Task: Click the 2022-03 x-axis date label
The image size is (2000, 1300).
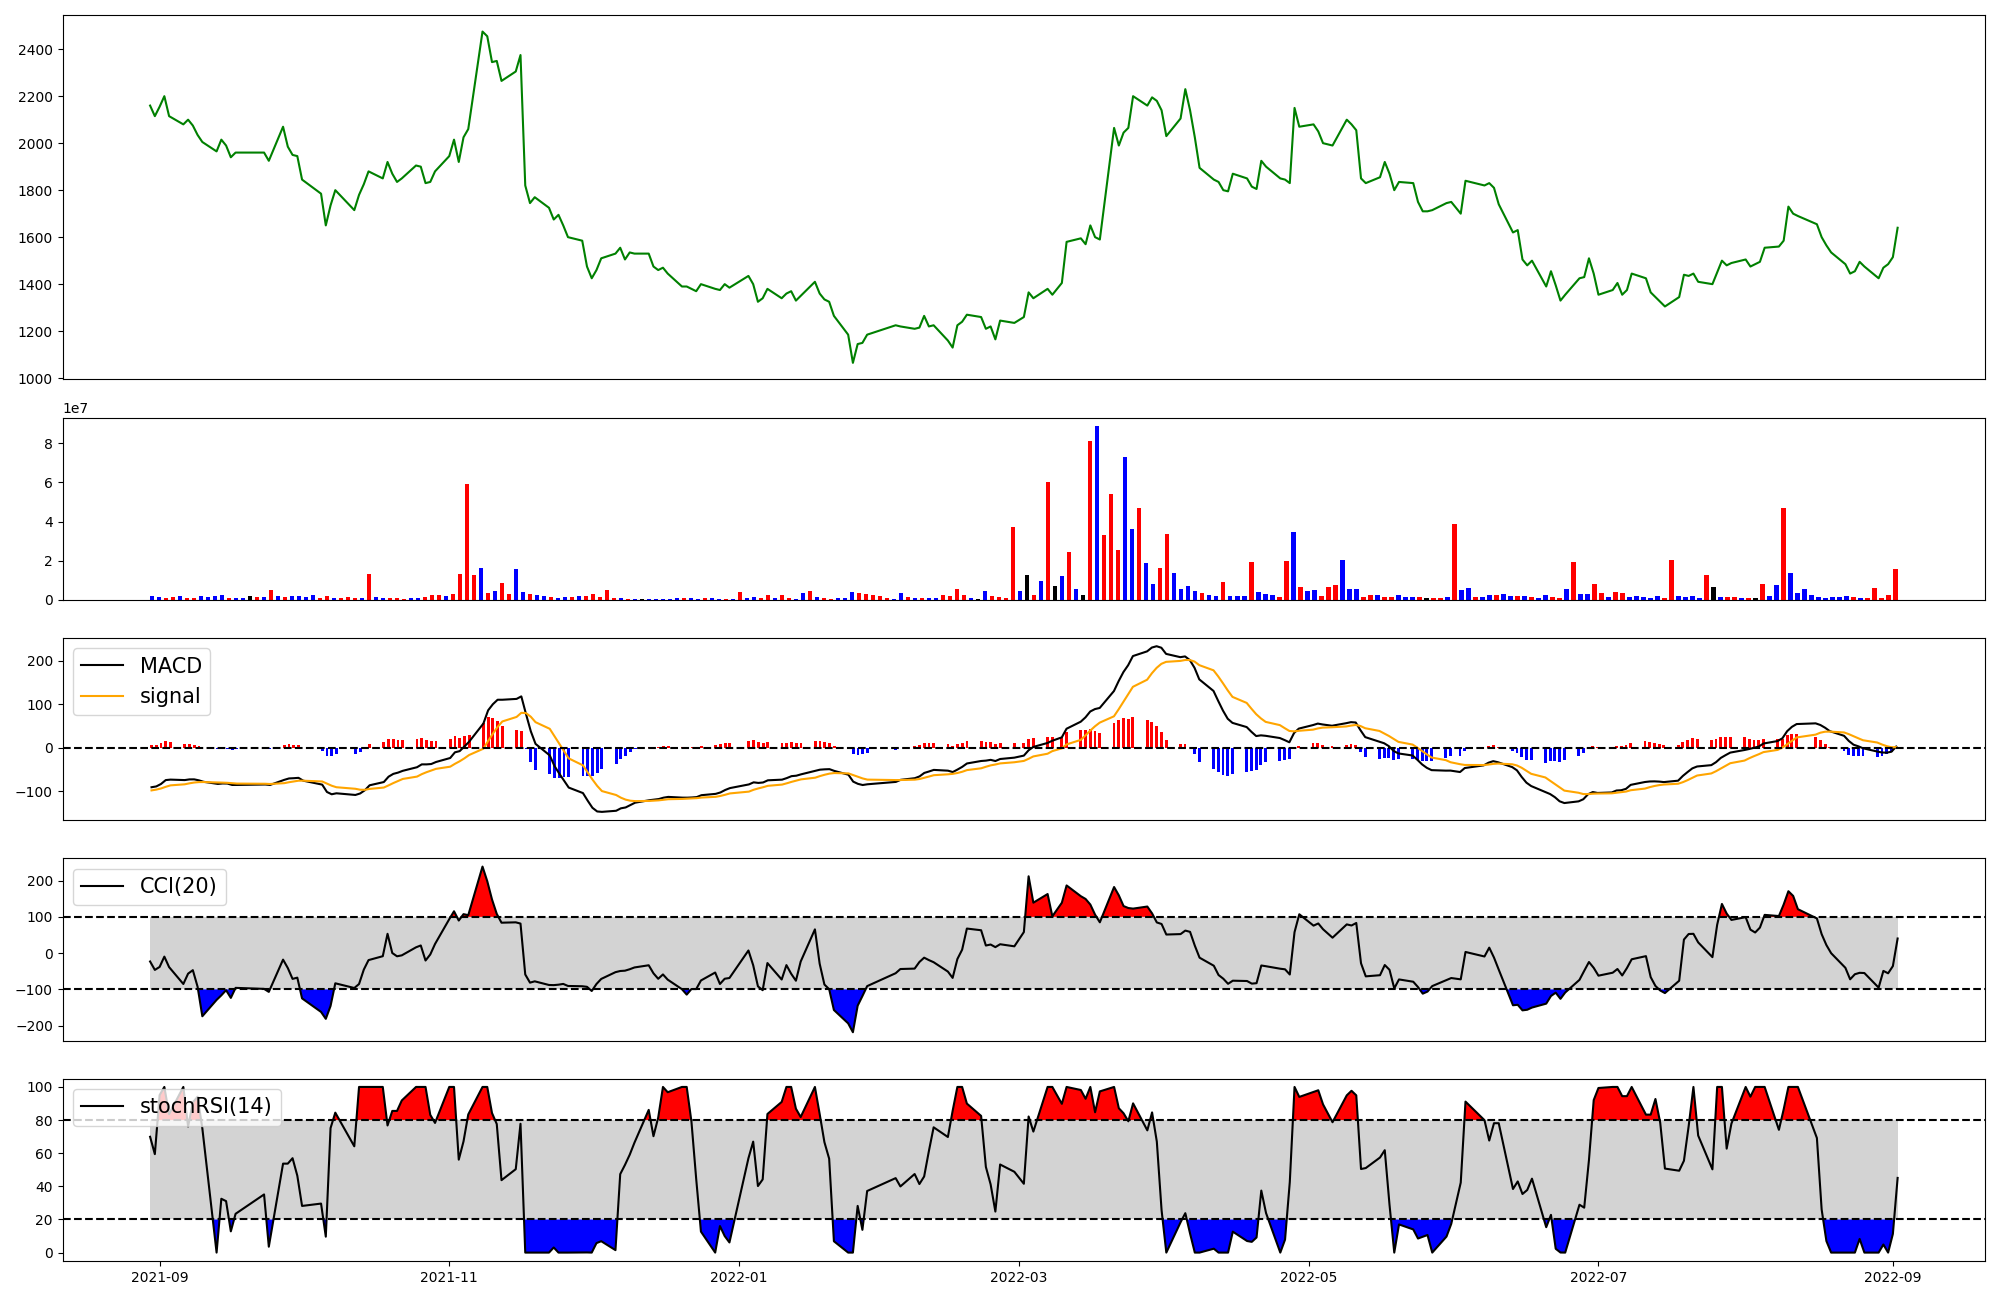Action: pos(1019,1277)
